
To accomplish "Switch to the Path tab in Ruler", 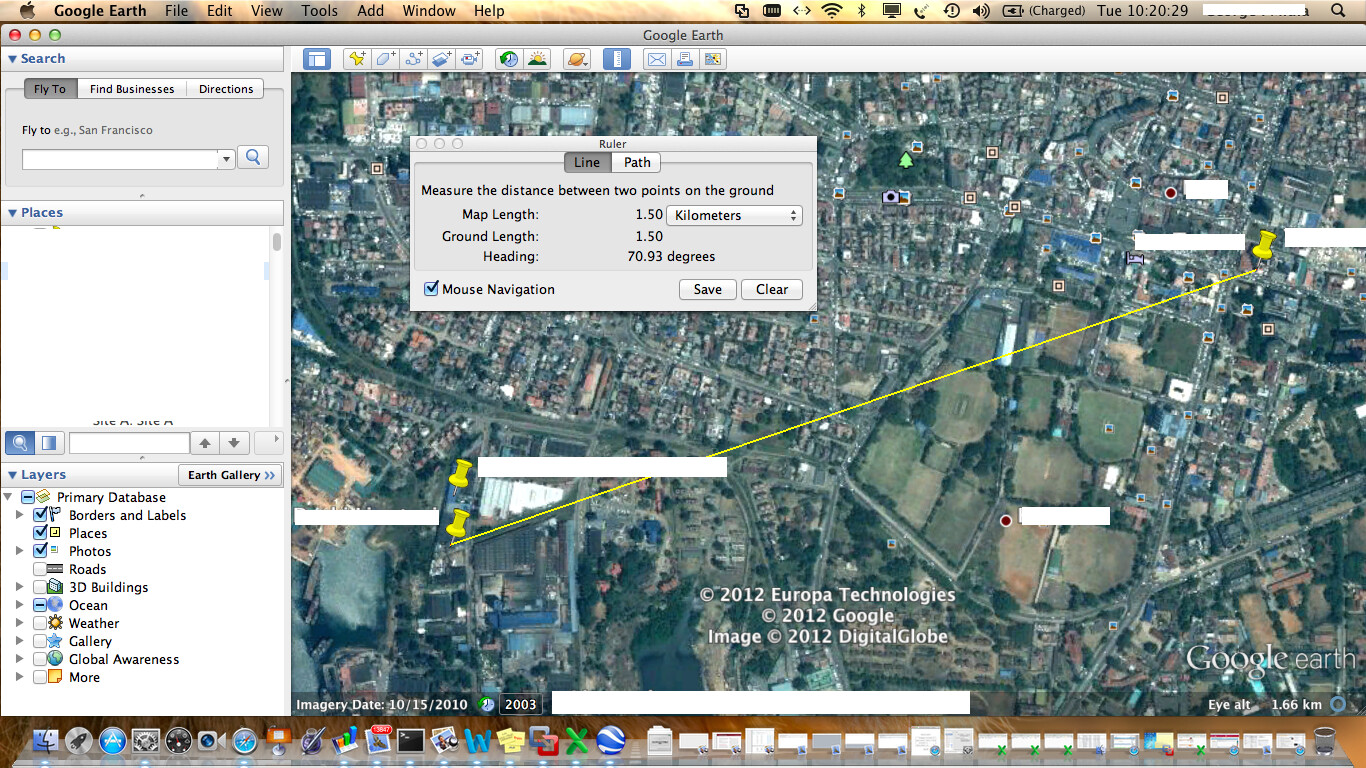I will 636,162.
